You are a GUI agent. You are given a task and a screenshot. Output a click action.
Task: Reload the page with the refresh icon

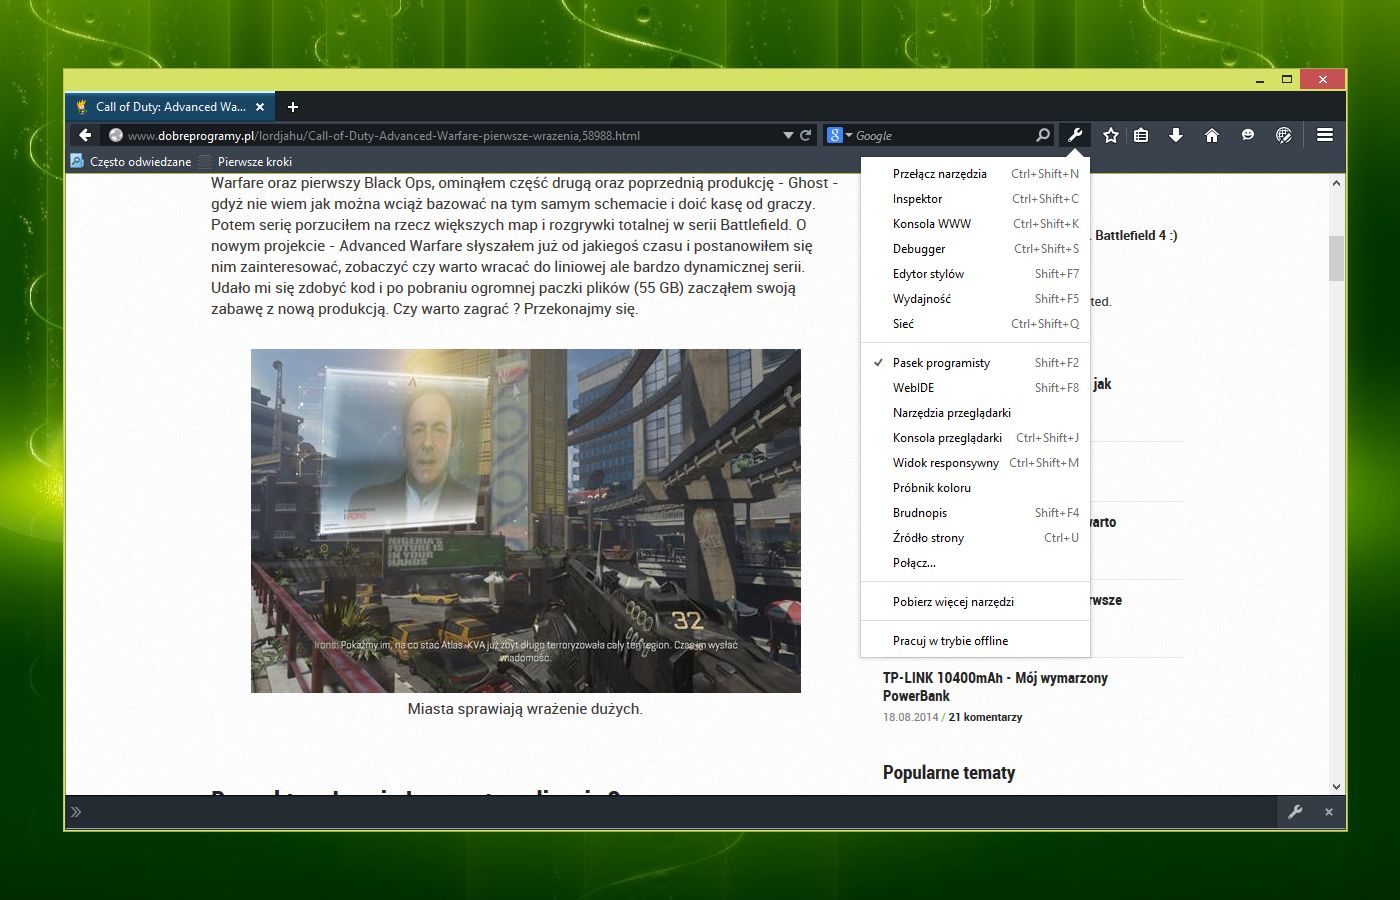(x=805, y=135)
